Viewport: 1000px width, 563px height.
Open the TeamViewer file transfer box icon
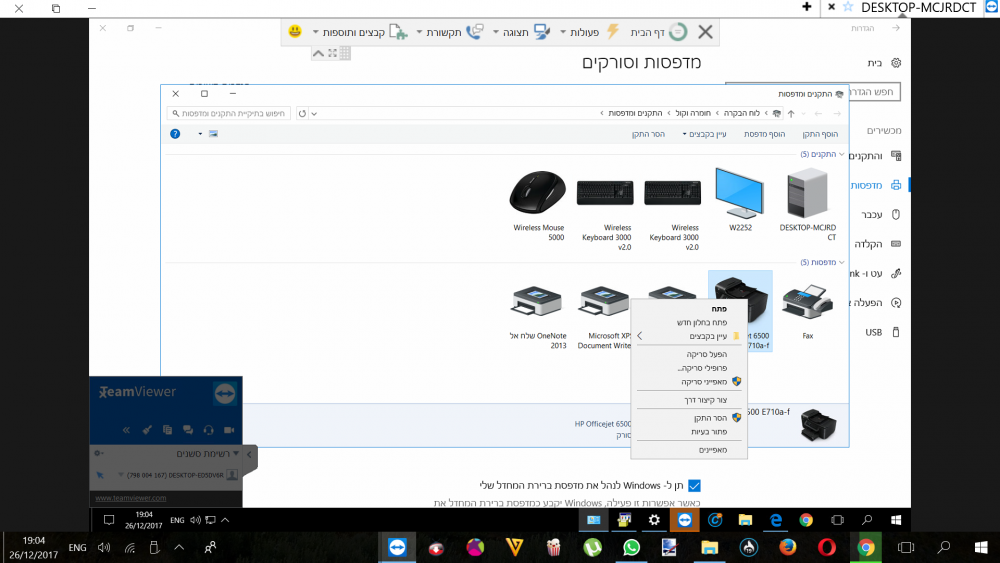[x=167, y=430]
